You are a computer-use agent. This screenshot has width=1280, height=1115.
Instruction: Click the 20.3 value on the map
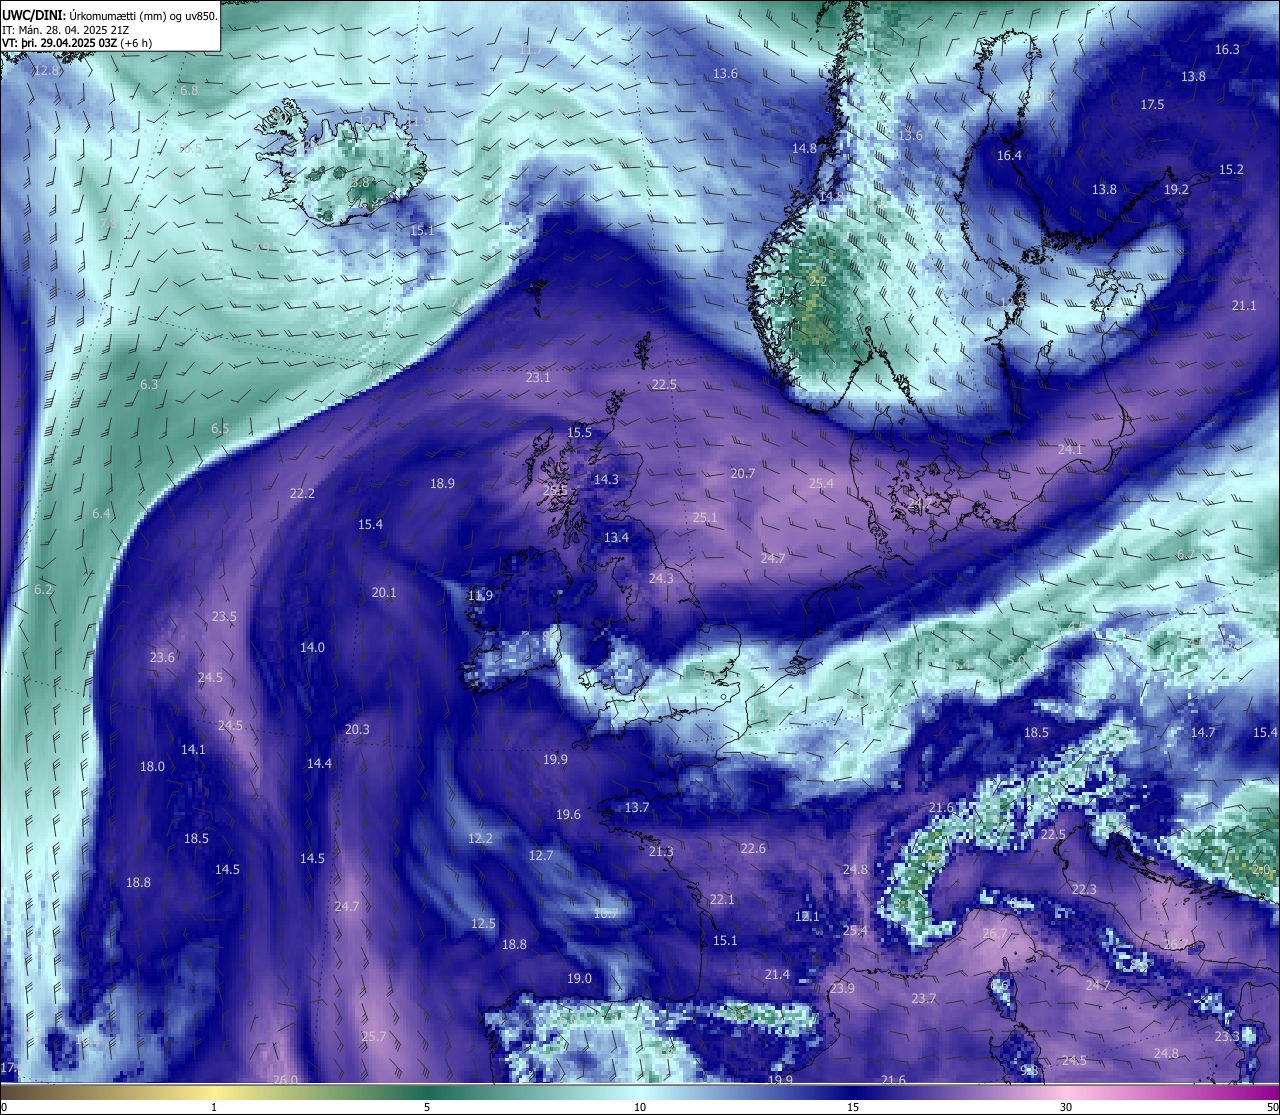[x=357, y=730]
